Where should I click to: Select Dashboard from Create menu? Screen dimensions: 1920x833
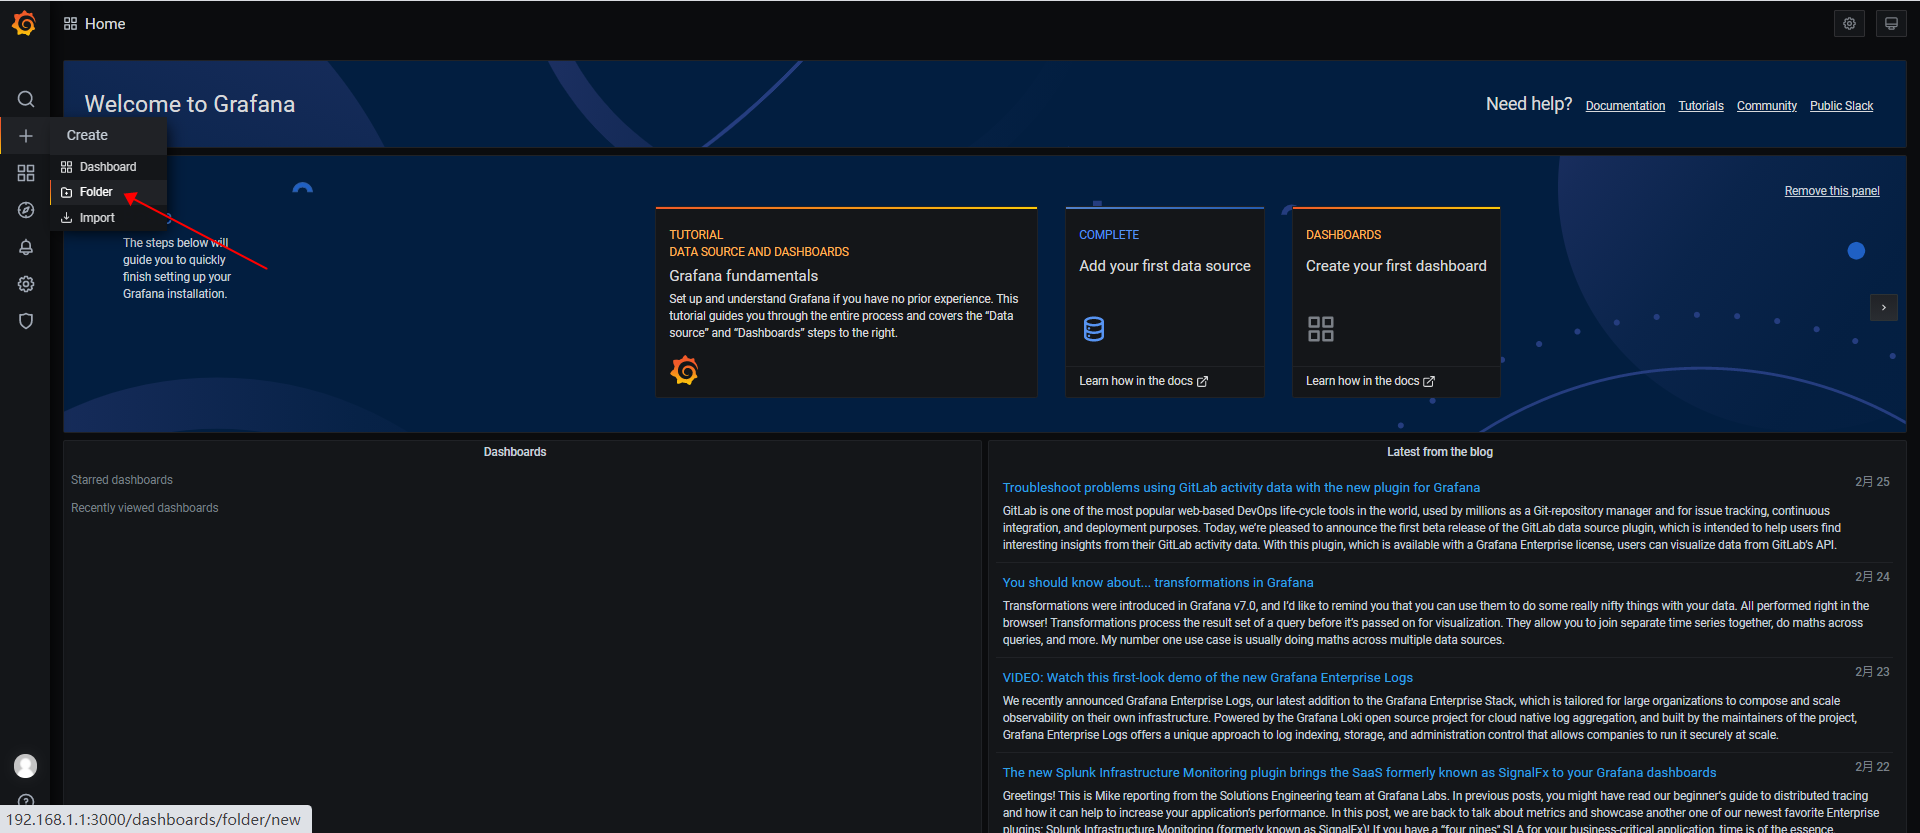(x=108, y=167)
